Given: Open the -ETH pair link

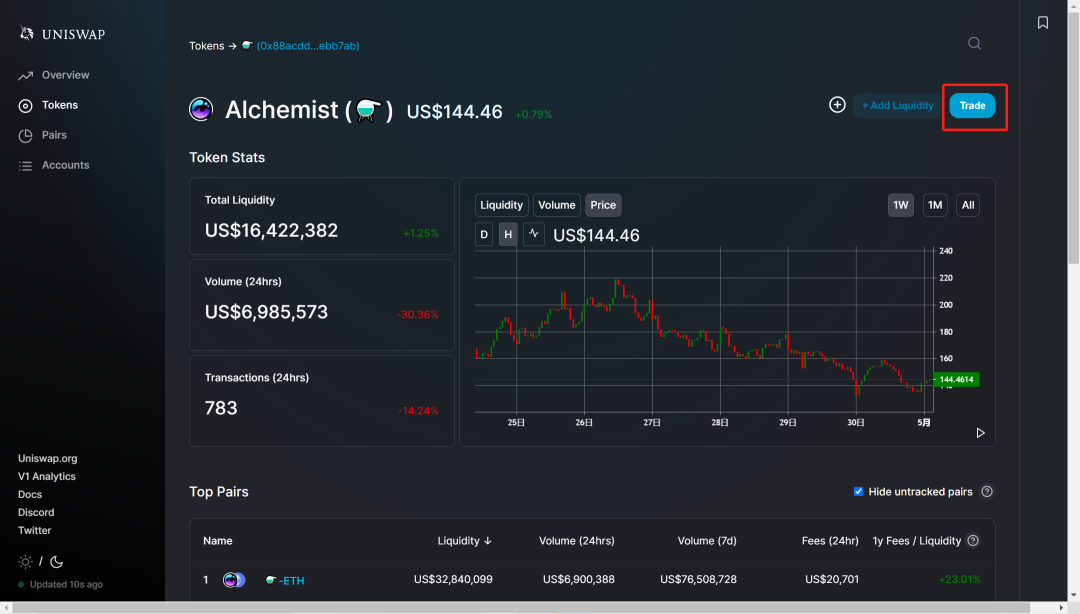Looking at the screenshot, I should click(285, 580).
